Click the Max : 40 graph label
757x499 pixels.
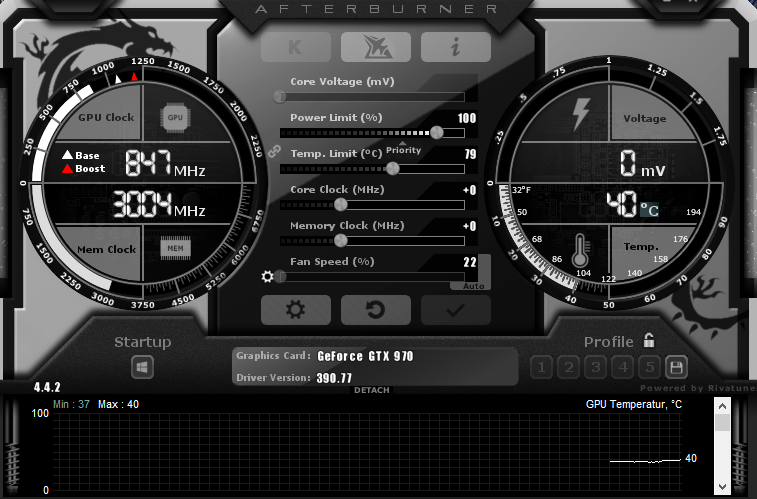[118, 404]
